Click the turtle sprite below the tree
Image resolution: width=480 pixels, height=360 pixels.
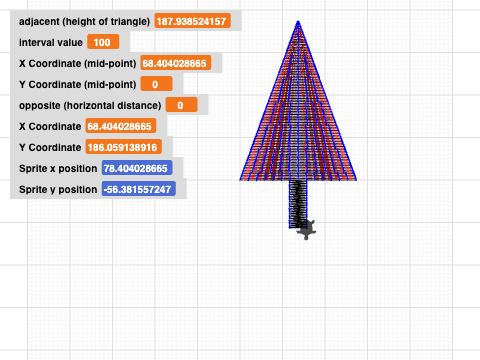pyautogui.click(x=306, y=230)
